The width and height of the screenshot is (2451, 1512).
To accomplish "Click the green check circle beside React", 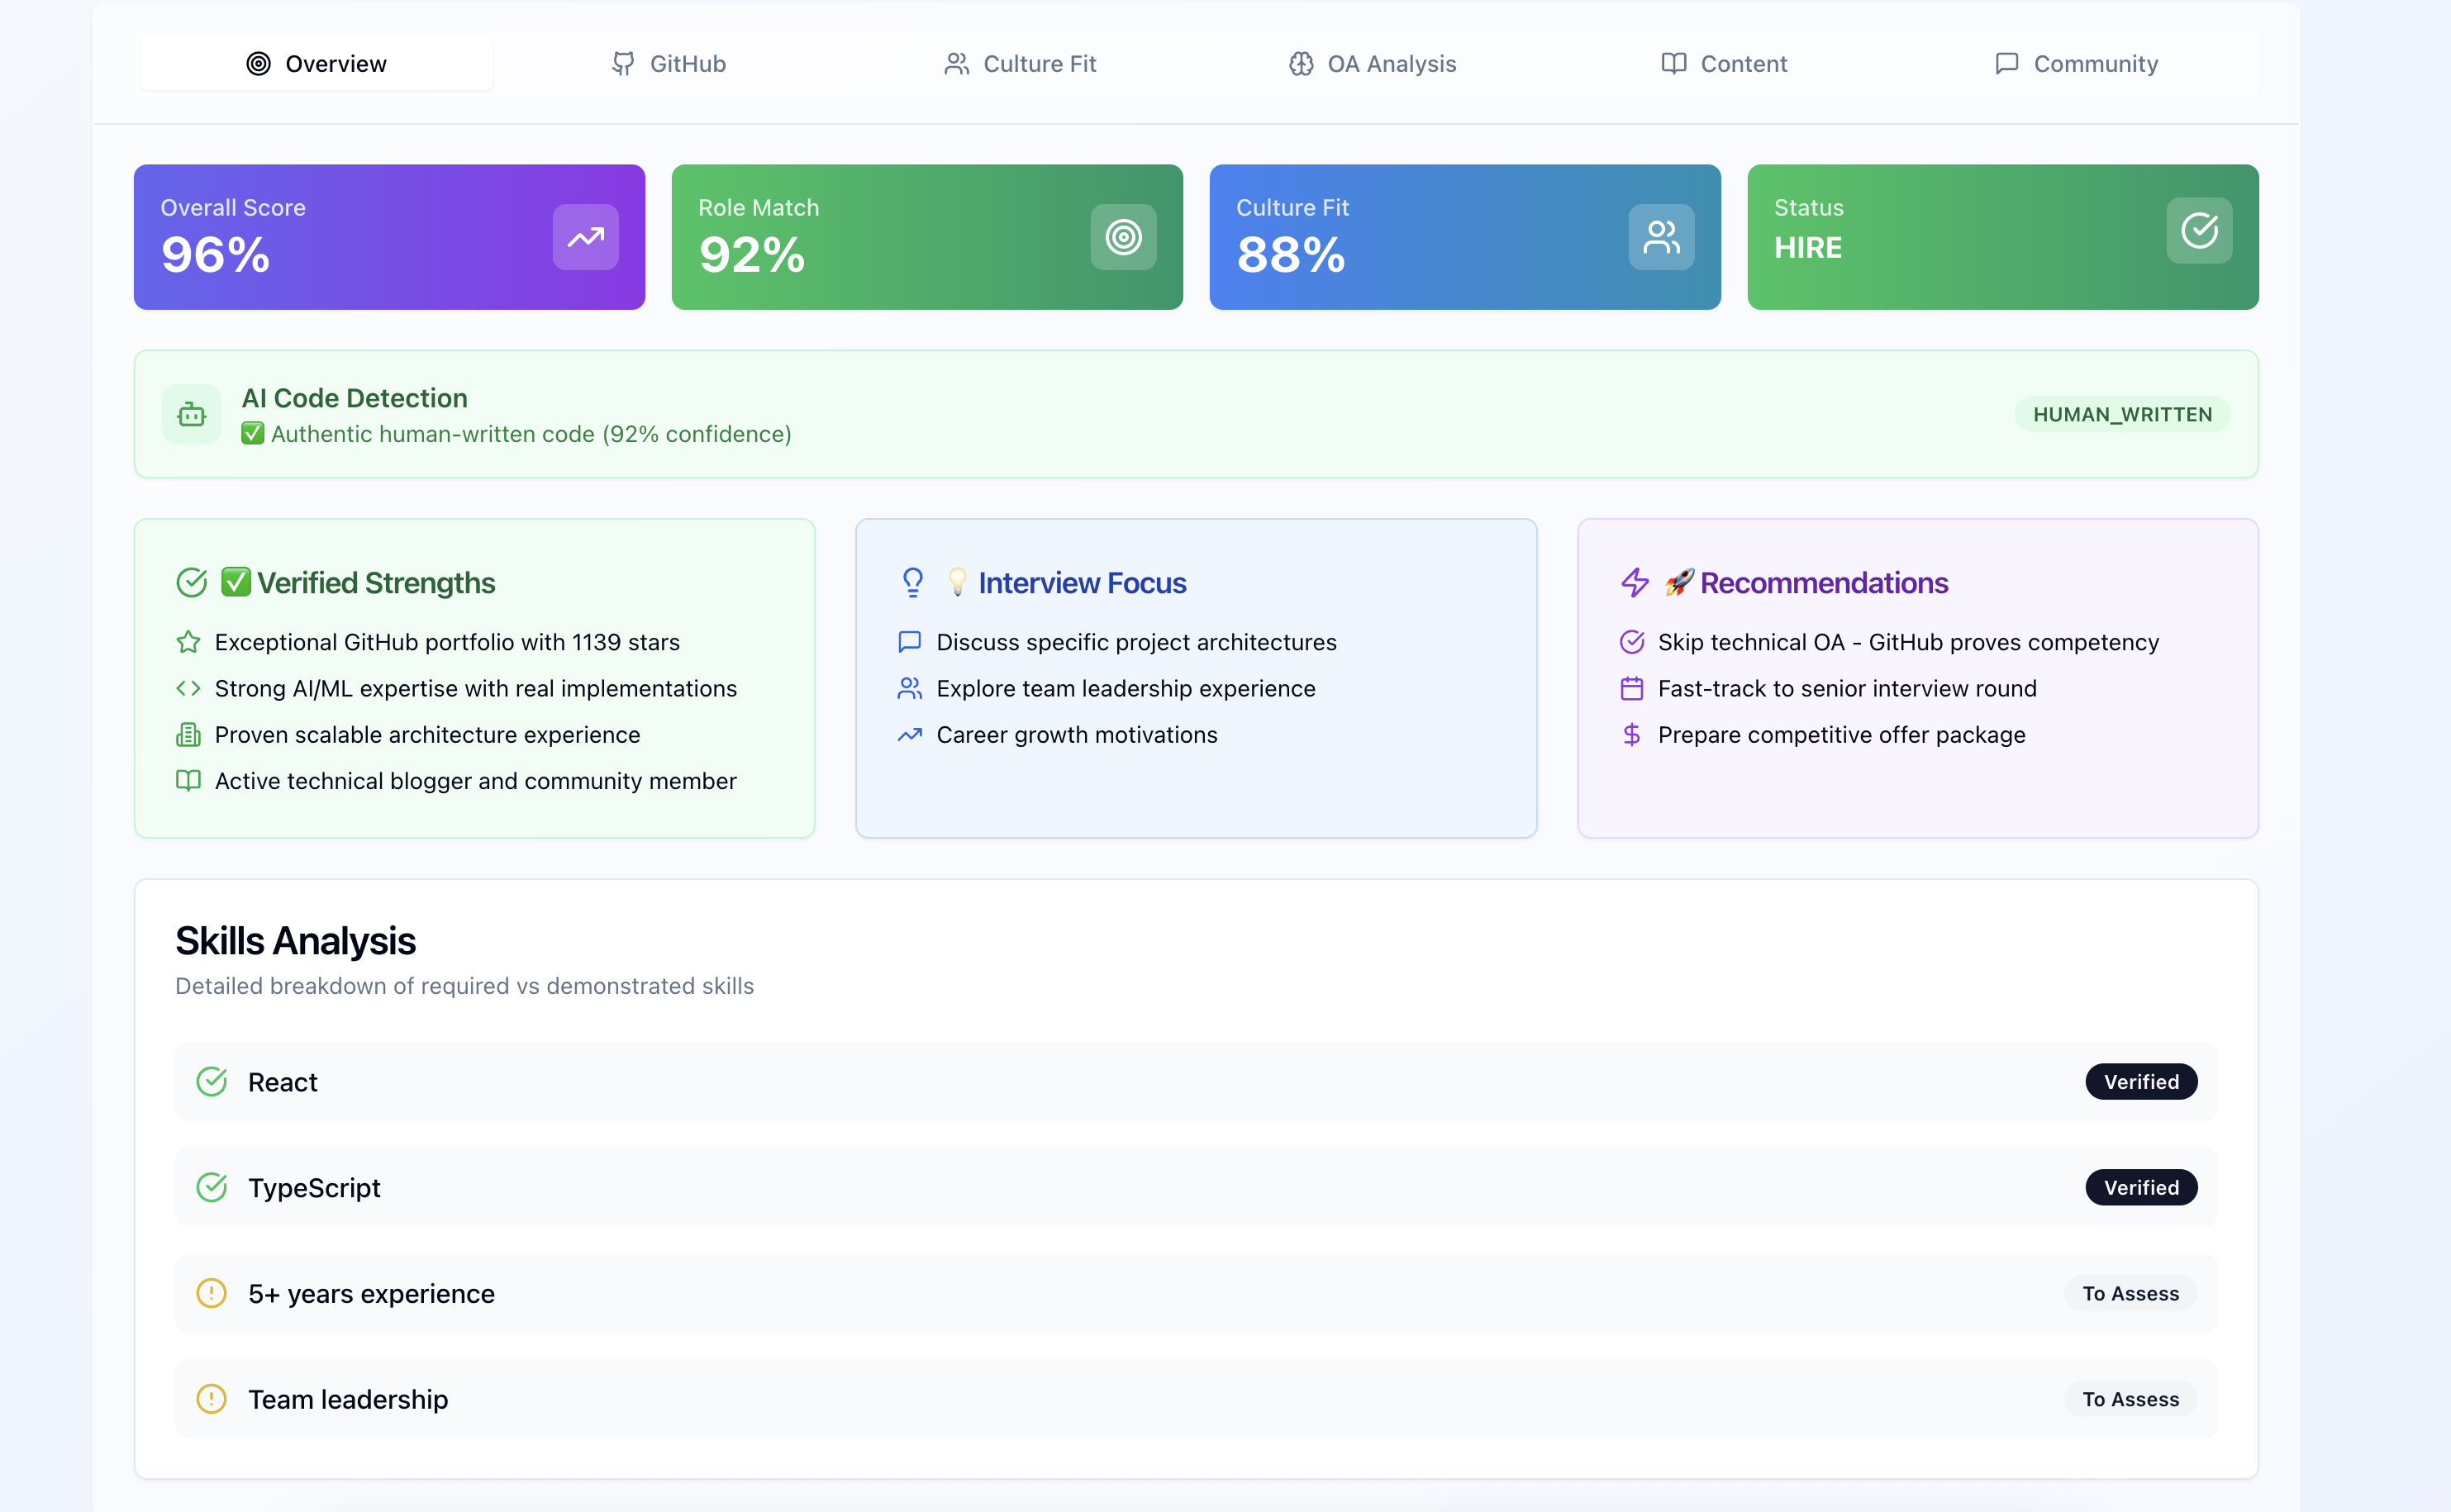I will tap(211, 1082).
